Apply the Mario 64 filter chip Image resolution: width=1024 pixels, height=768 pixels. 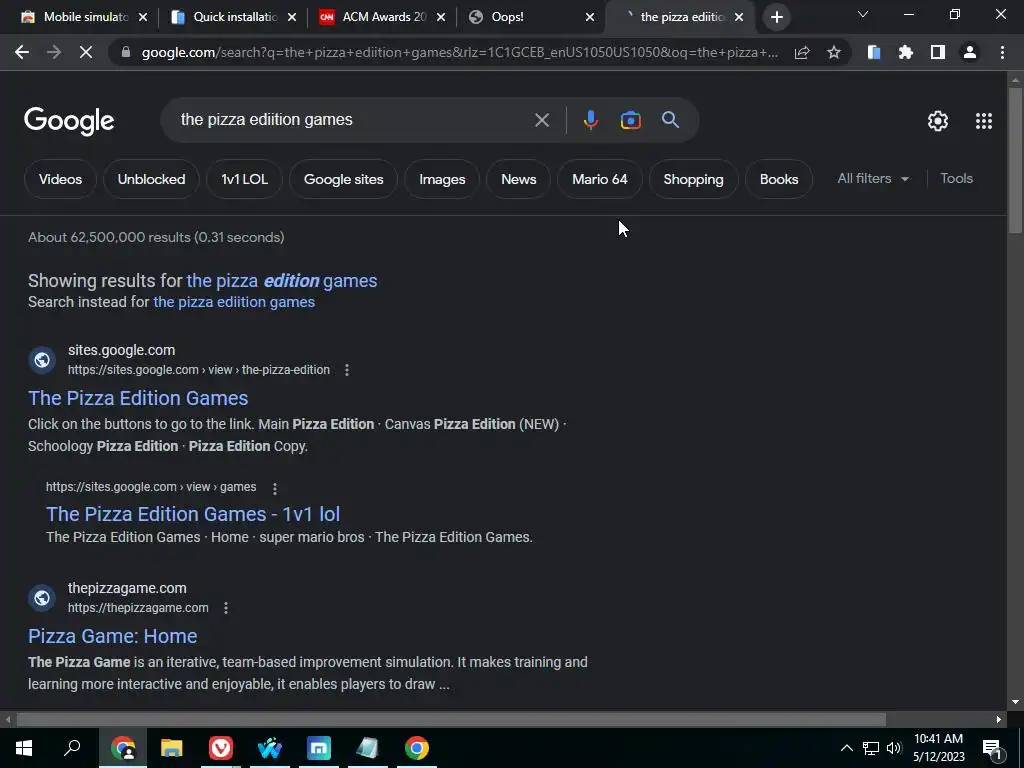tap(600, 179)
